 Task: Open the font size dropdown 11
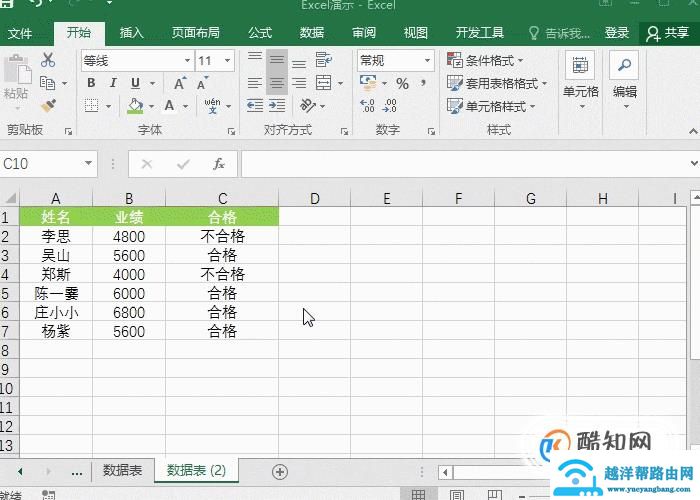(x=227, y=61)
